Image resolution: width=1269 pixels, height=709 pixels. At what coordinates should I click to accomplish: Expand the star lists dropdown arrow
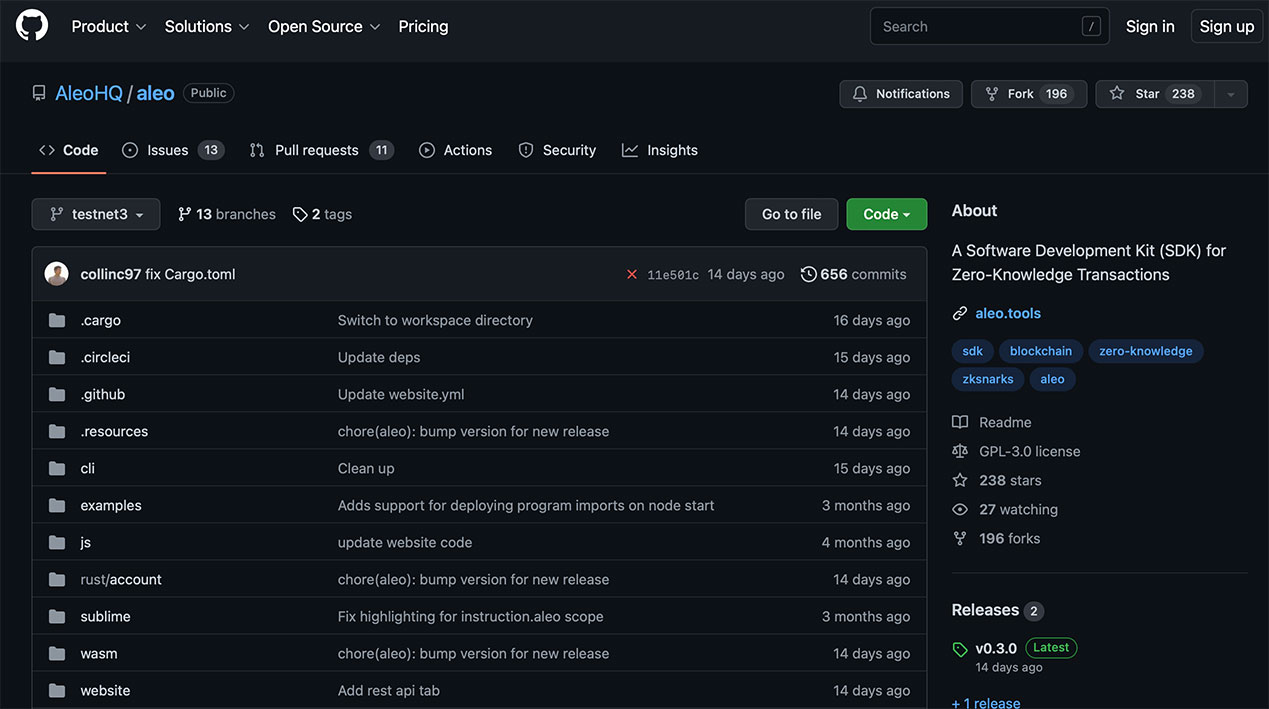point(1231,94)
